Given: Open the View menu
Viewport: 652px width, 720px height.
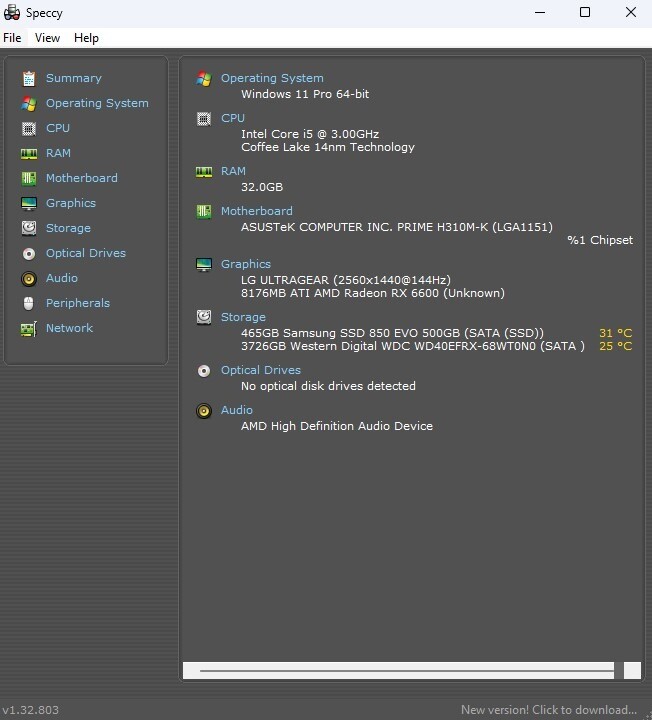Looking at the screenshot, I should click(x=47, y=38).
